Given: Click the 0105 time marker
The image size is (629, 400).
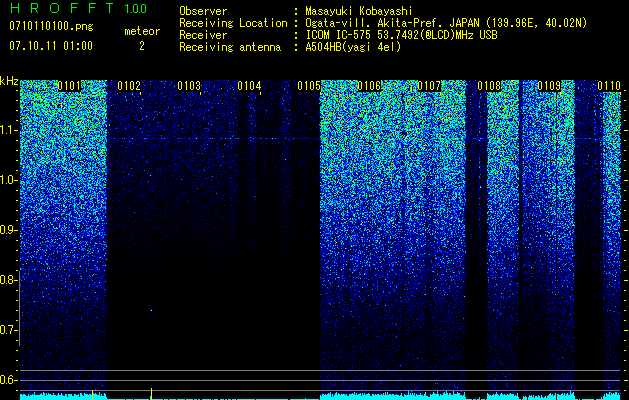Looking at the screenshot, I should [309, 86].
